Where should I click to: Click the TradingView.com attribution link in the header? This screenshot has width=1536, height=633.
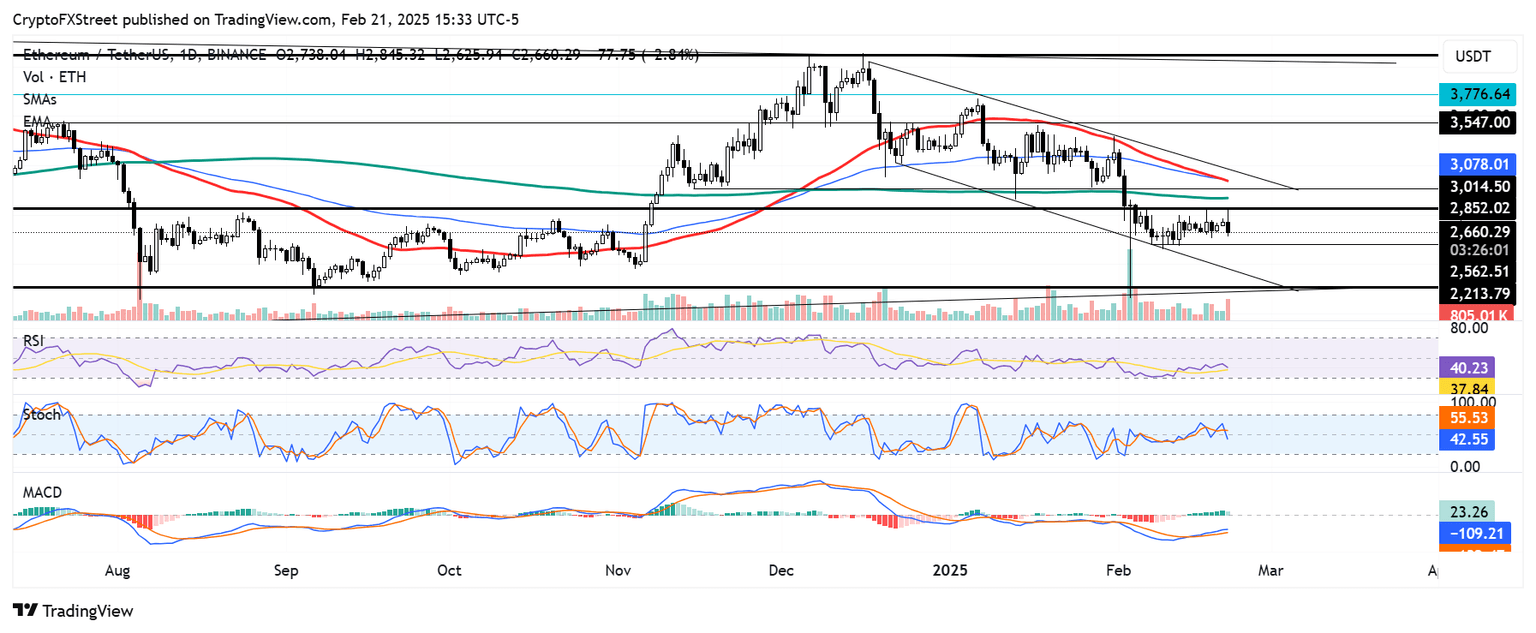[266, 18]
